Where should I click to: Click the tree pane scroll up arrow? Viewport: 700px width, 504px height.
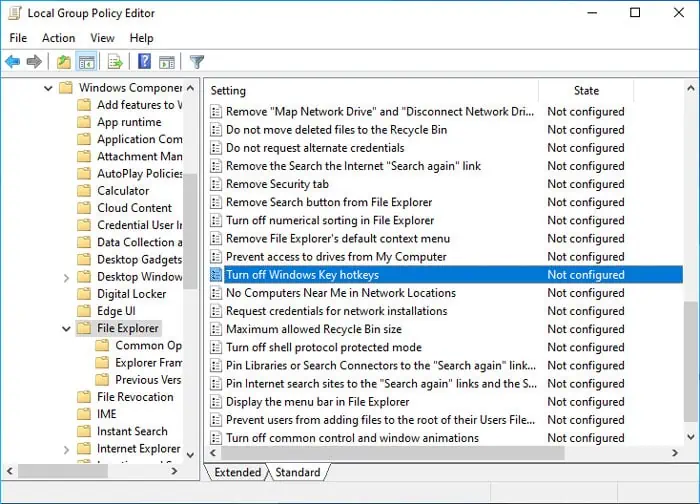coord(191,88)
